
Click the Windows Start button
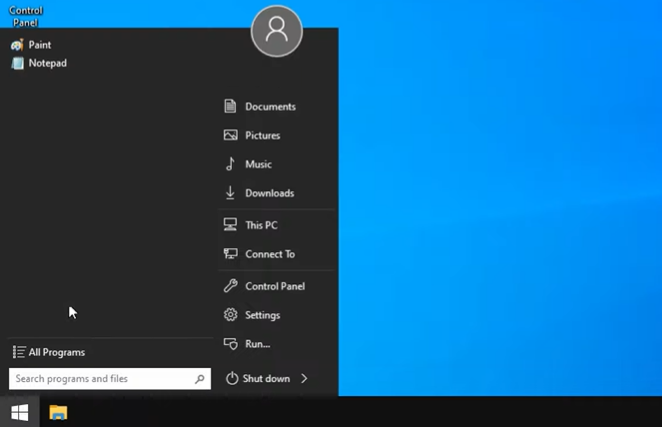click(x=20, y=412)
